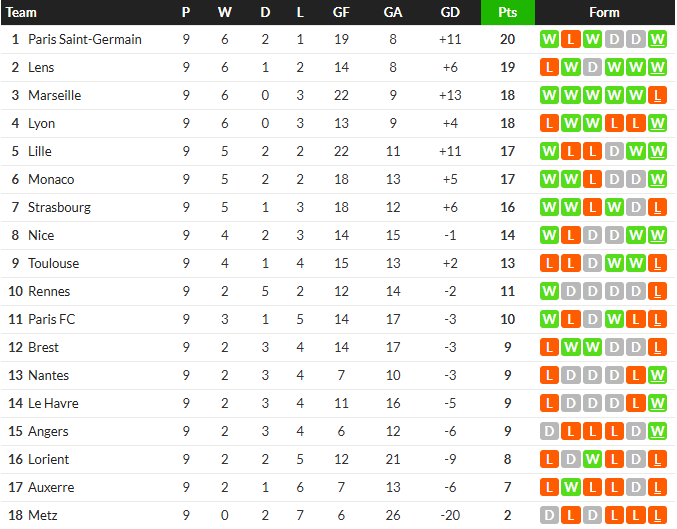The height and width of the screenshot is (529, 677).
Task: Click Lorient's green win form badge
Action: click(592, 459)
